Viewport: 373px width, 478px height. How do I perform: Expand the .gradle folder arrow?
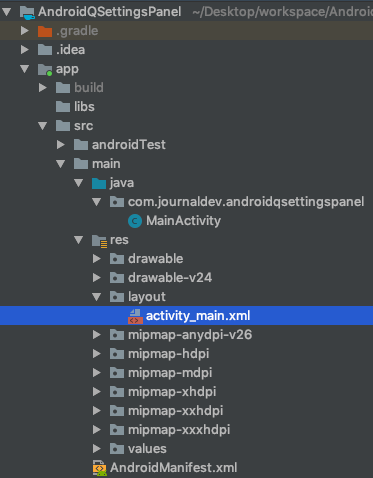[x=25, y=31]
